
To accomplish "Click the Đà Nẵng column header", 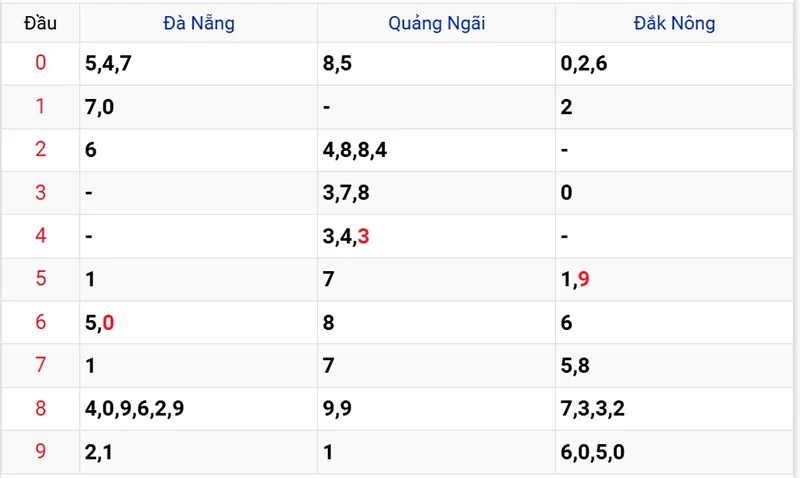I will pos(199,22).
